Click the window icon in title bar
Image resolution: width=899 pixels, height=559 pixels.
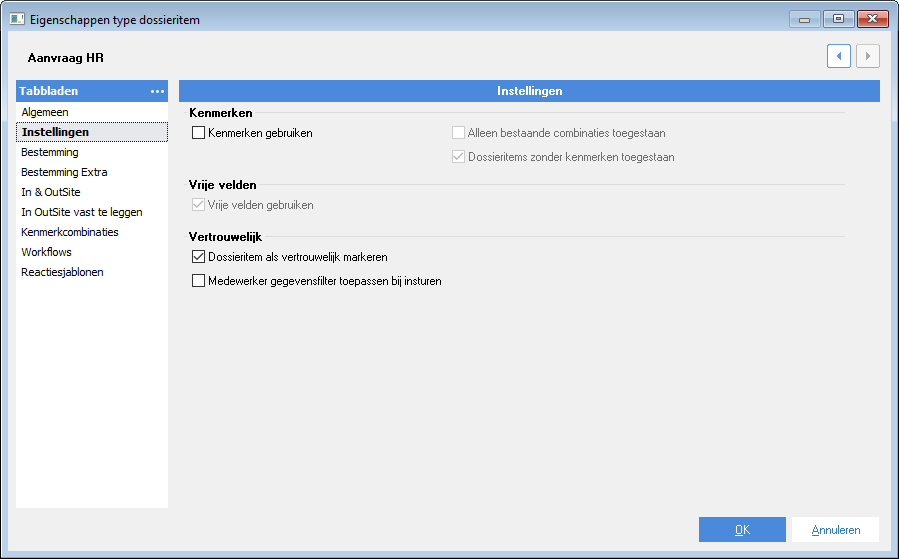(x=17, y=19)
